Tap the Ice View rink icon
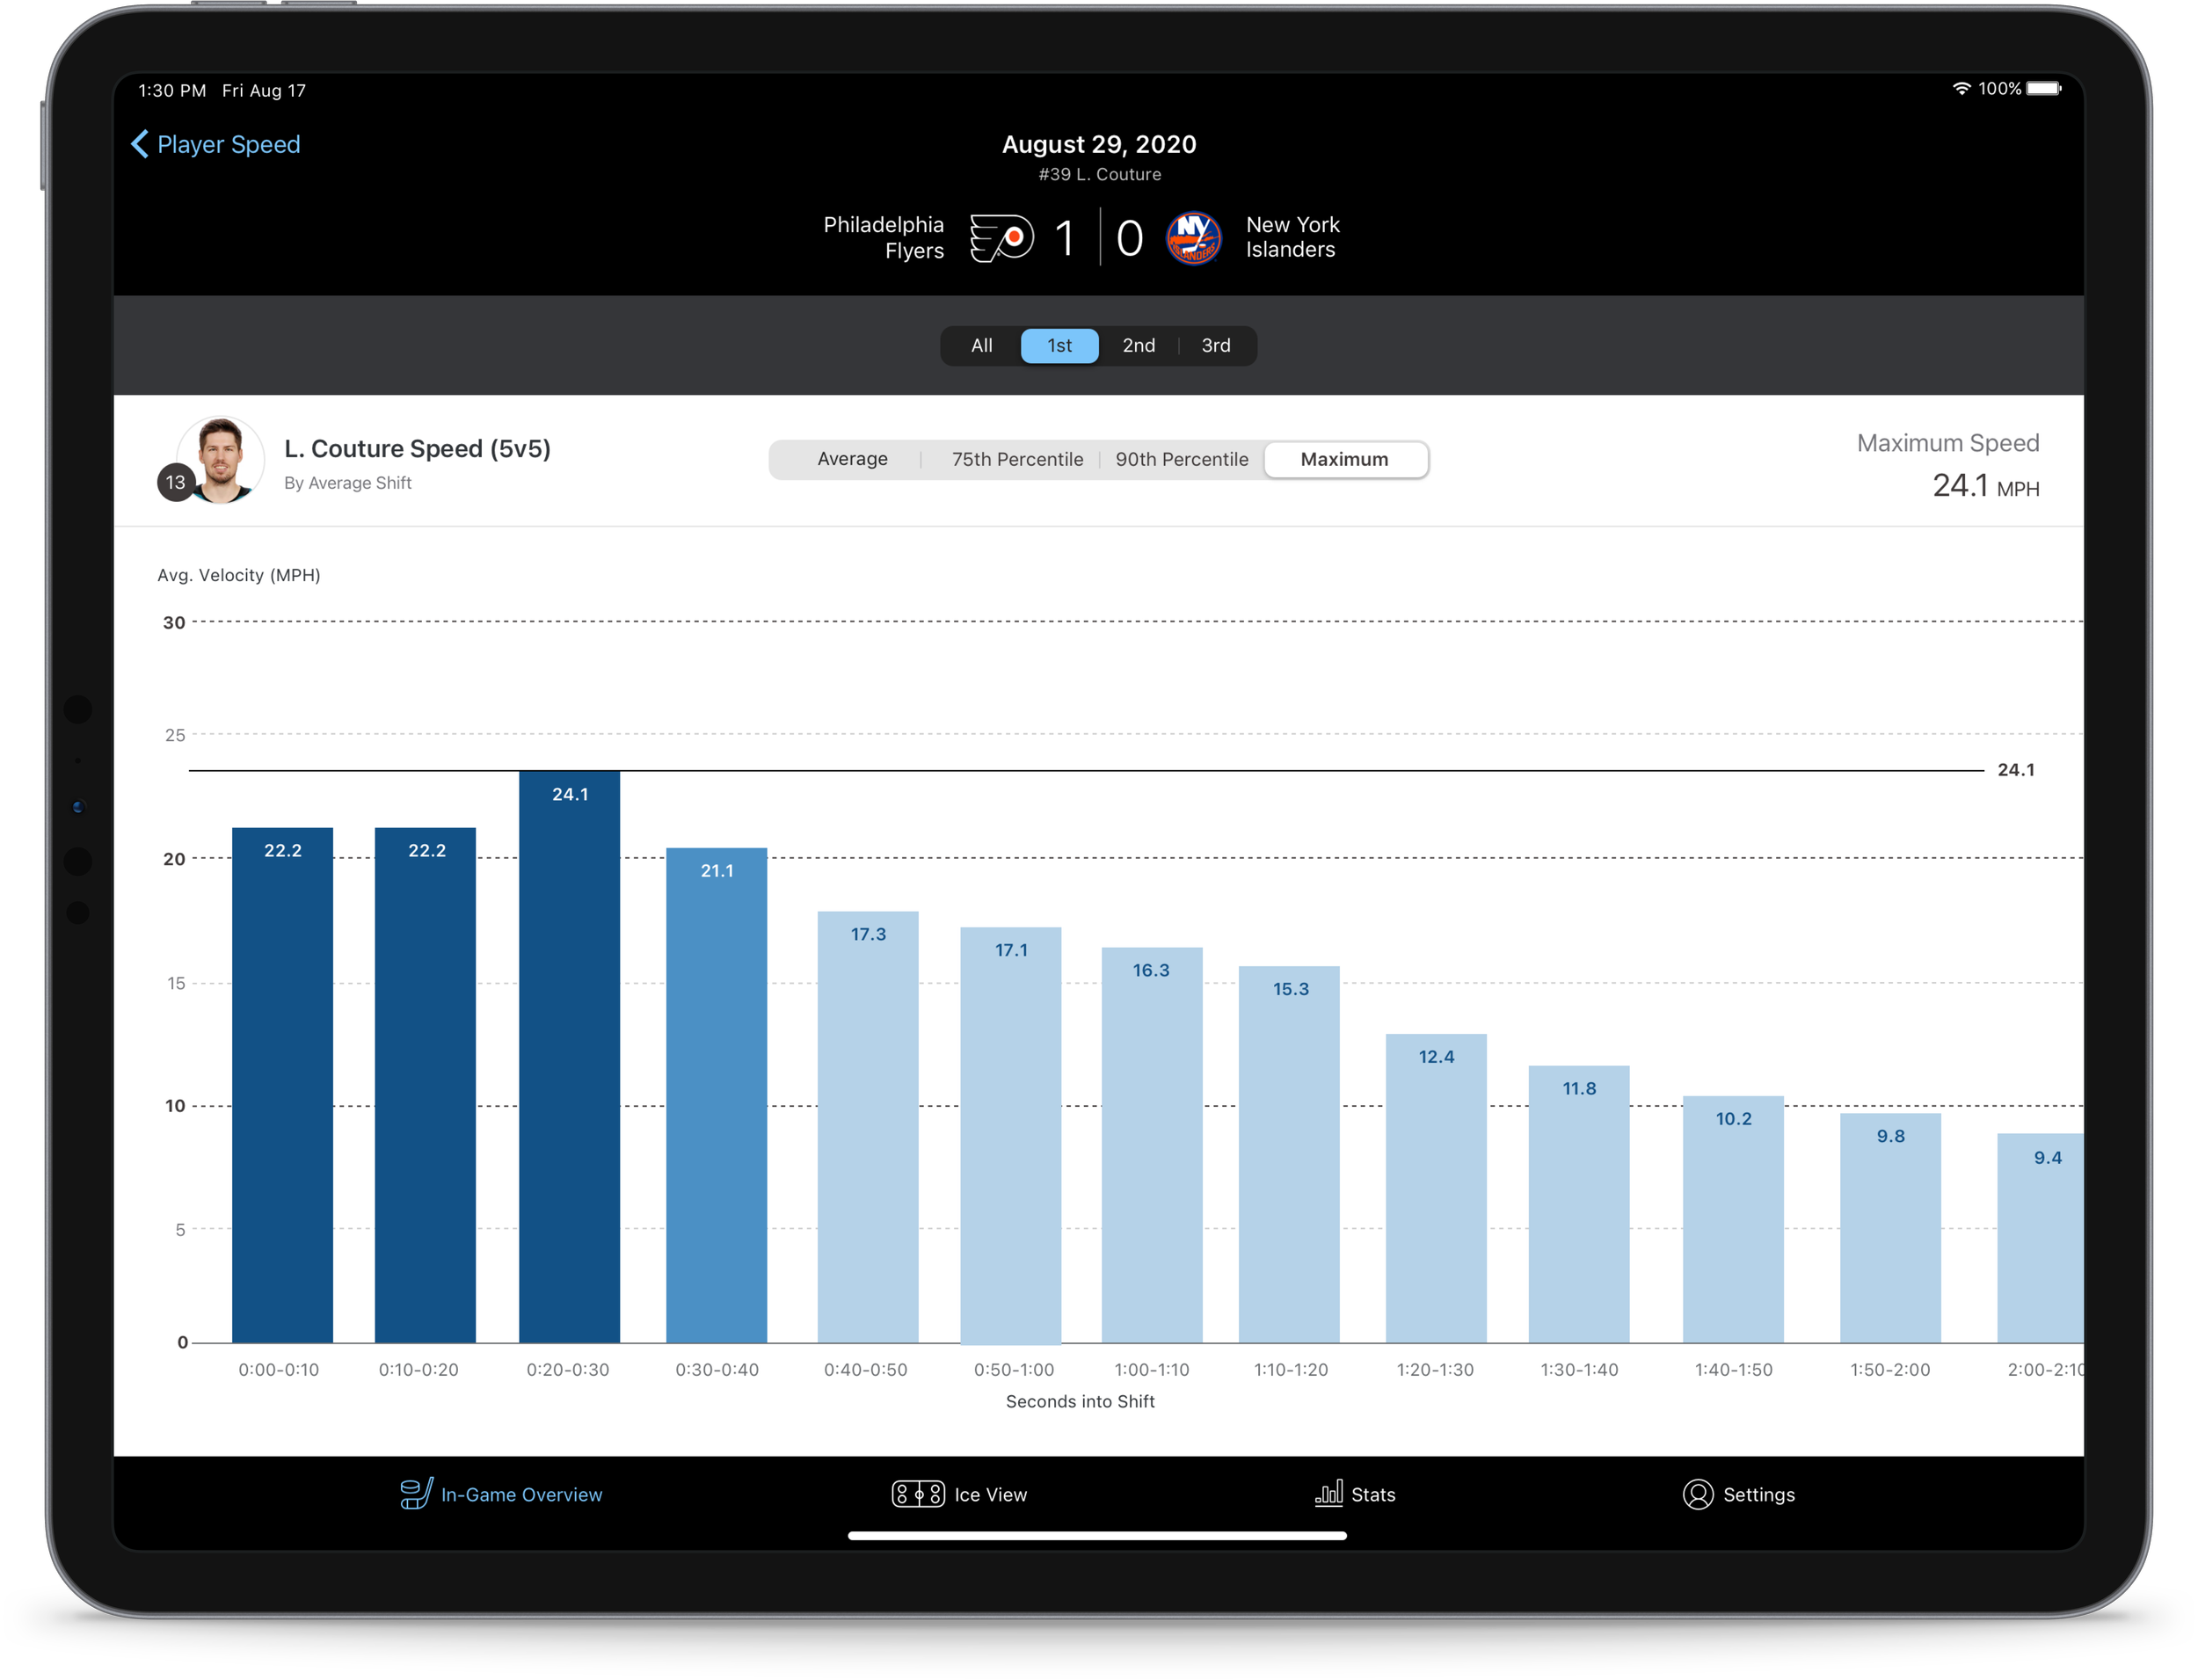2198x1680 pixels. [917, 1494]
